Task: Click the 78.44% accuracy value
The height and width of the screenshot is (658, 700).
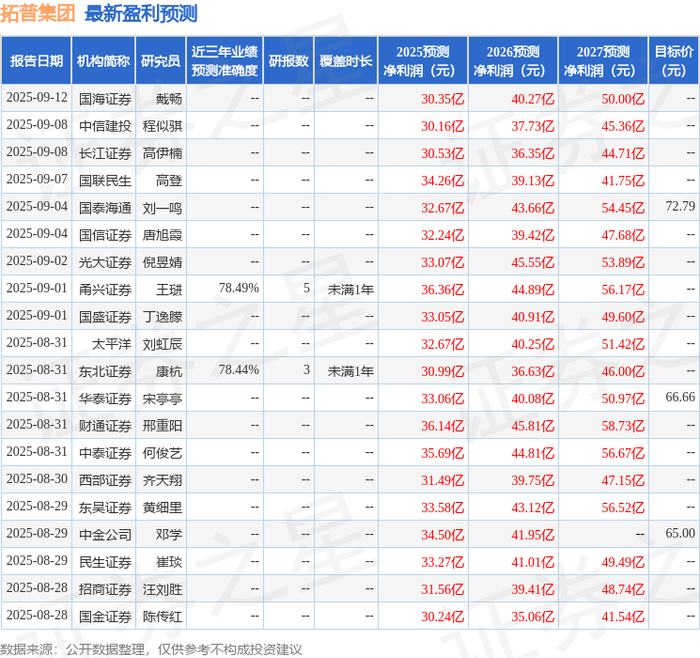Action: pos(239,370)
